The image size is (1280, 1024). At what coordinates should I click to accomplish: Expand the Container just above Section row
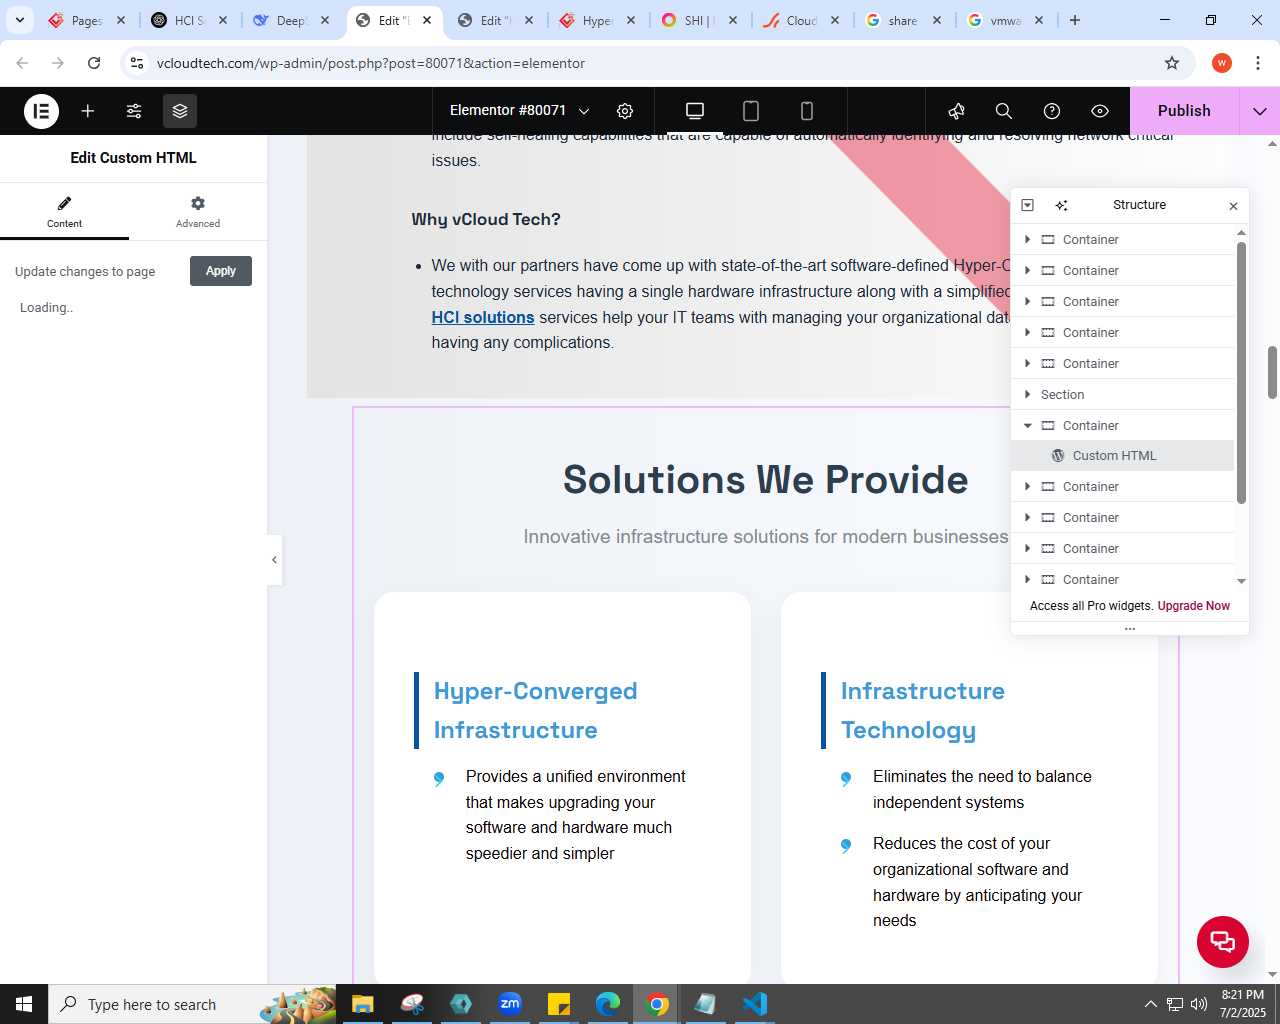pos(1027,364)
